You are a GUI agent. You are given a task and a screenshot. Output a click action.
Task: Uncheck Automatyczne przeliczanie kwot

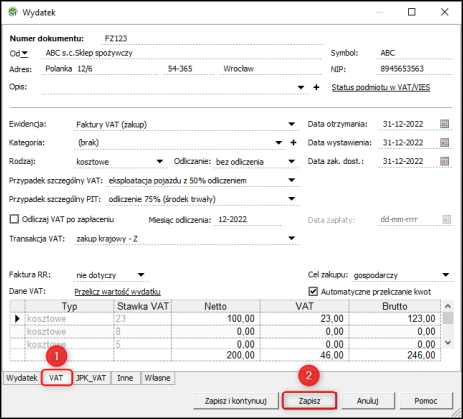[x=313, y=291]
